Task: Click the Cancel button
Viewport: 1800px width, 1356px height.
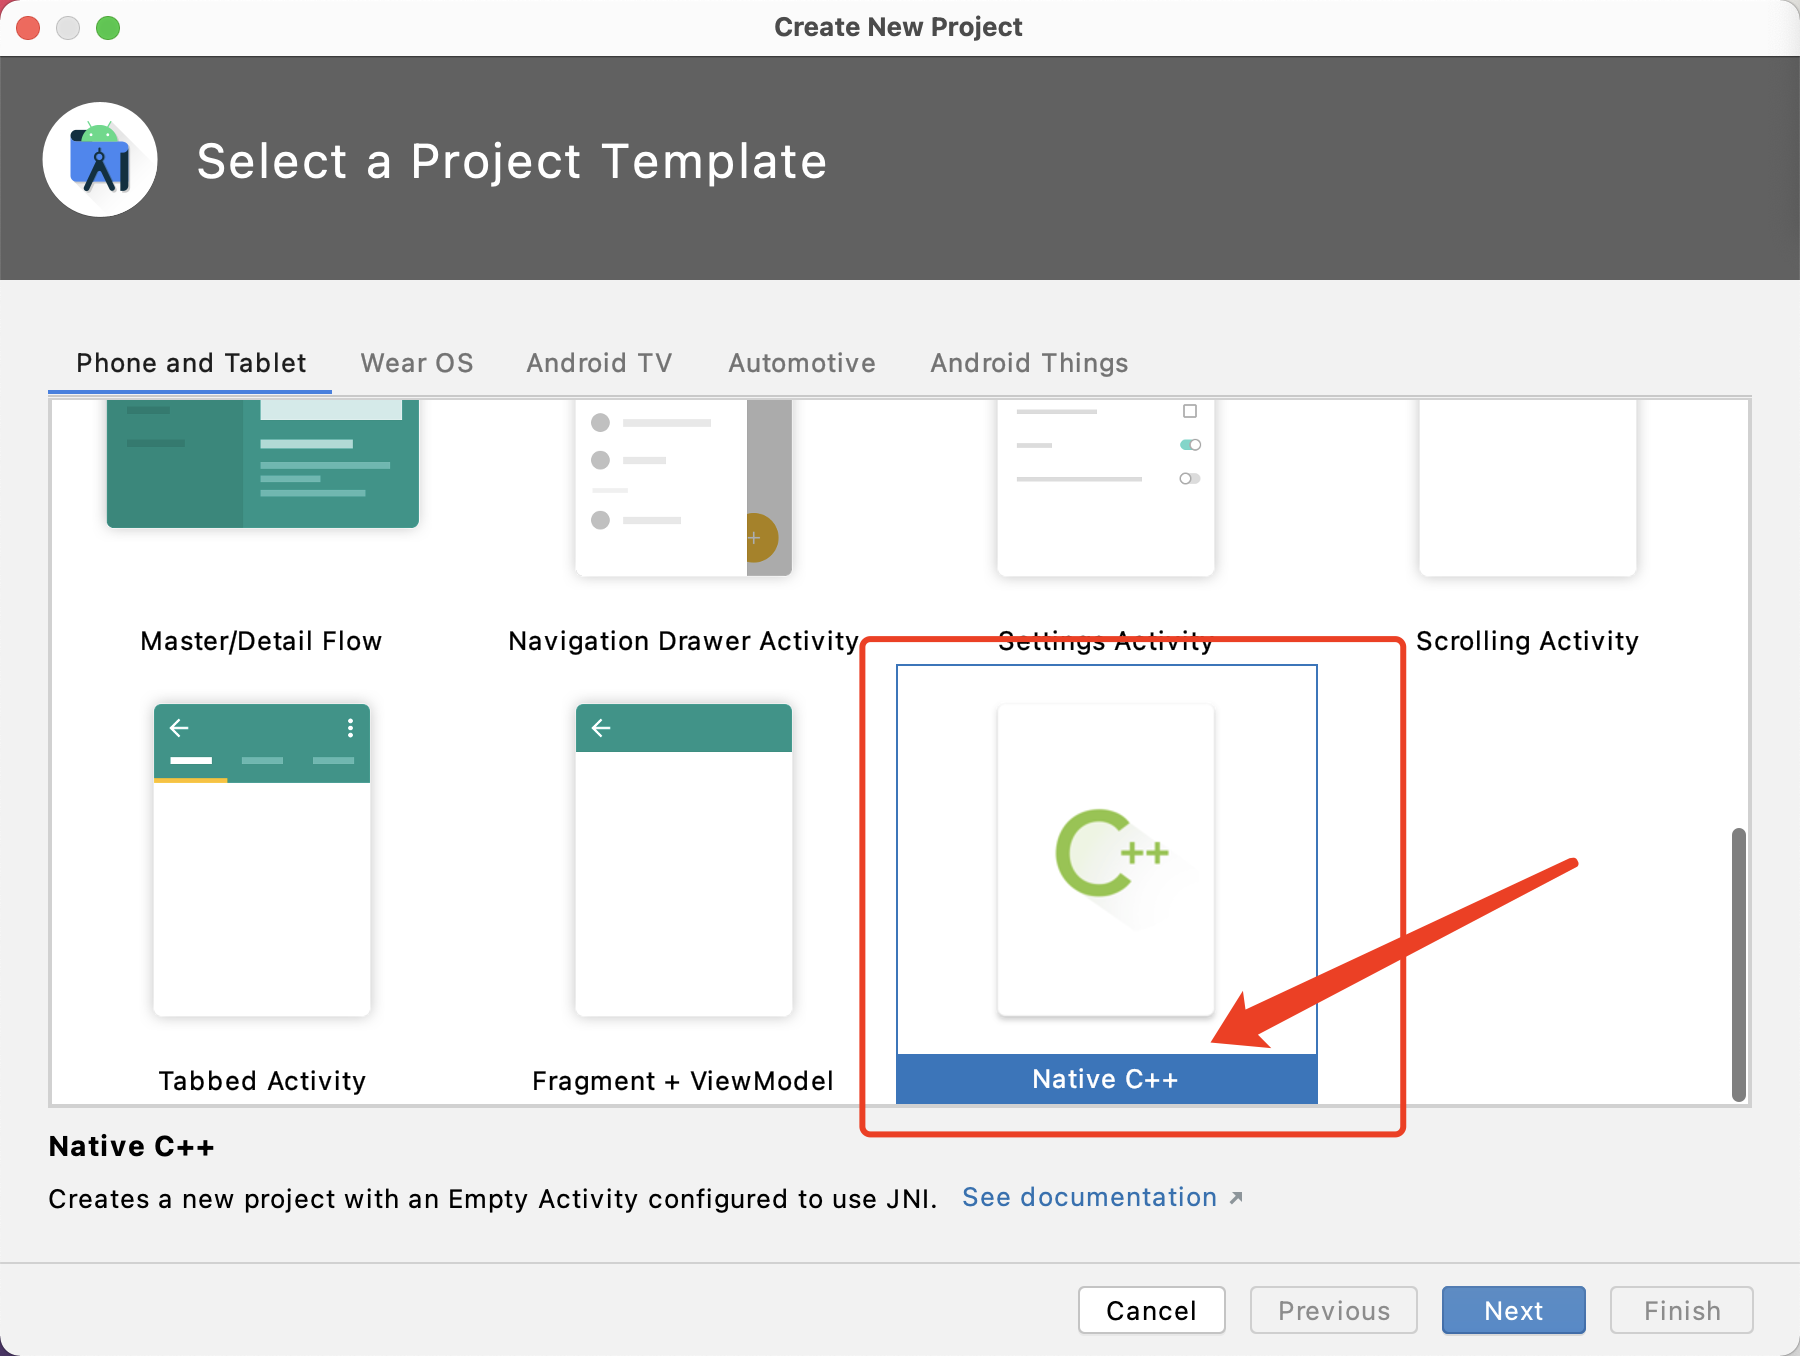Action: click(1152, 1310)
